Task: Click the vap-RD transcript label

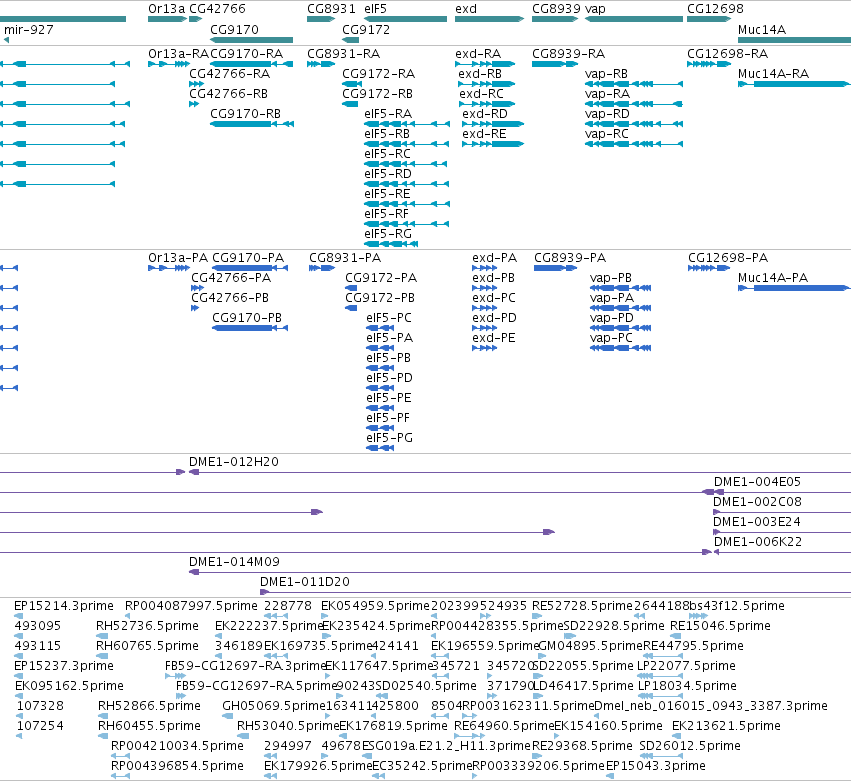Action: [607, 114]
